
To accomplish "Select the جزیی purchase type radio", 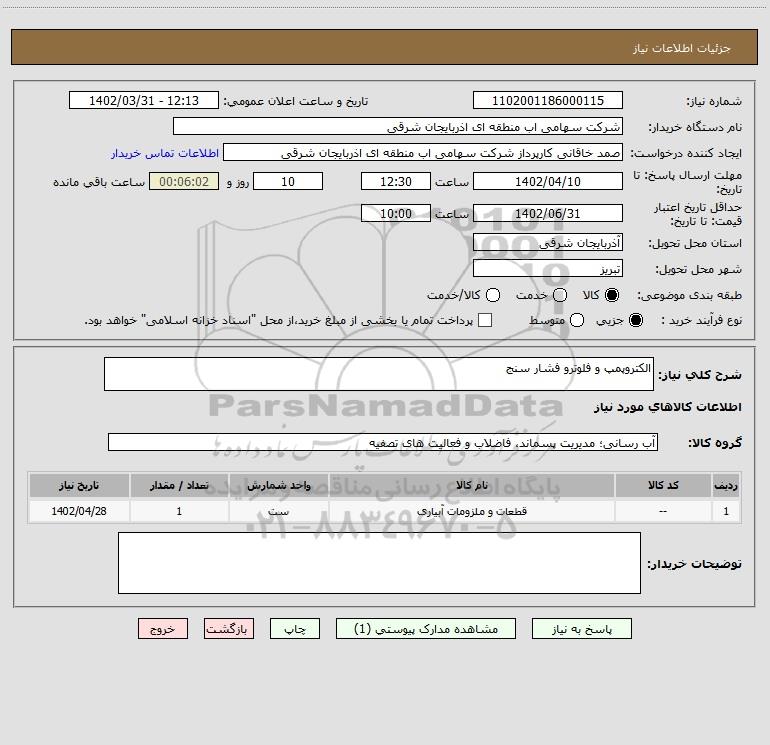I will click(x=635, y=320).
